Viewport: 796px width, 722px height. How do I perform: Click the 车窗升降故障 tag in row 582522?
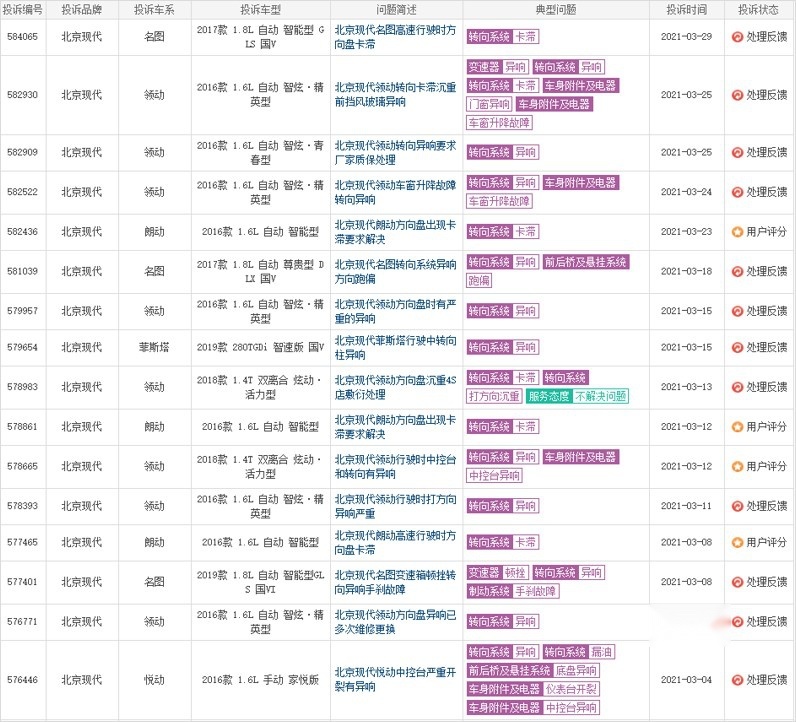click(x=499, y=201)
